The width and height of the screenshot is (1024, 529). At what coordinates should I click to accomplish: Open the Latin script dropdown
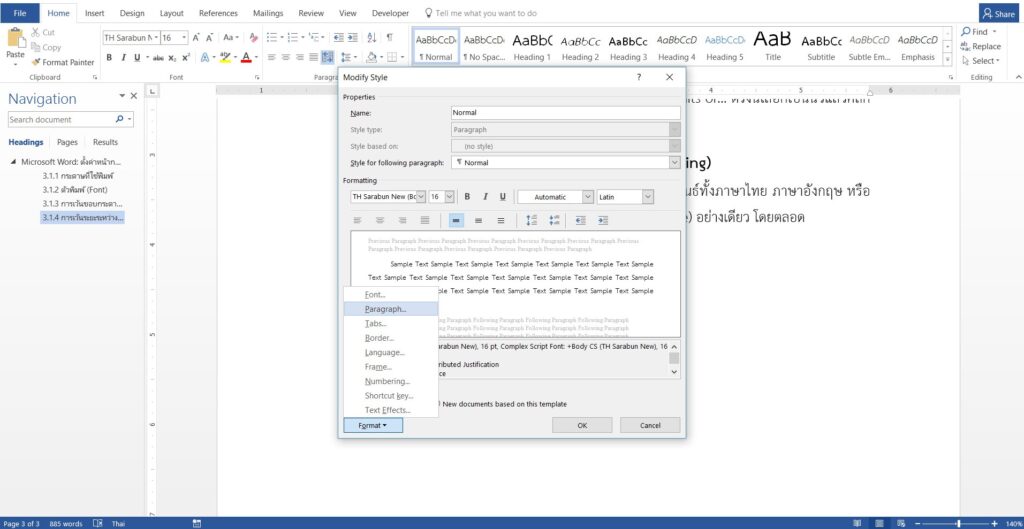[647, 197]
